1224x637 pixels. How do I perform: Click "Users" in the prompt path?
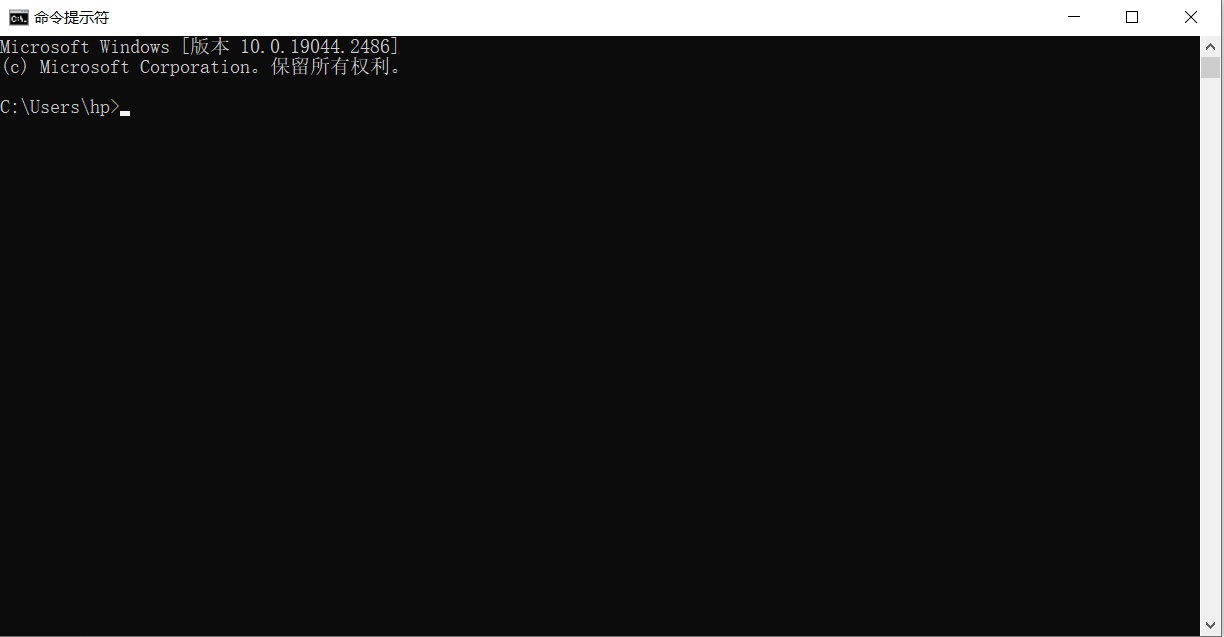55,107
